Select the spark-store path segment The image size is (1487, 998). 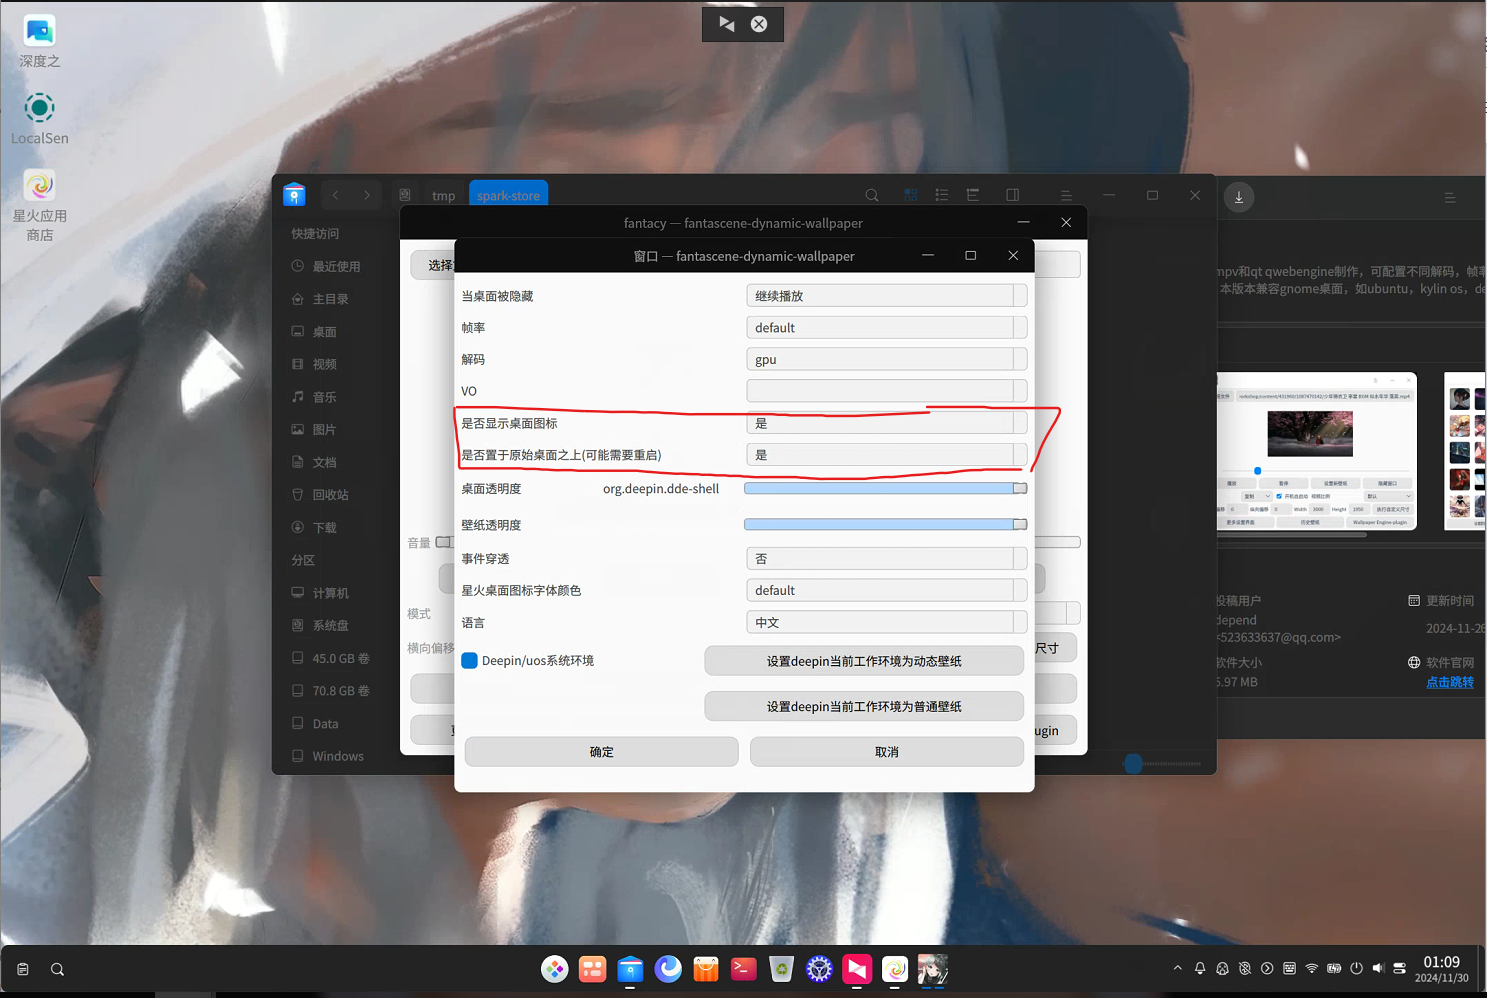[x=508, y=195]
